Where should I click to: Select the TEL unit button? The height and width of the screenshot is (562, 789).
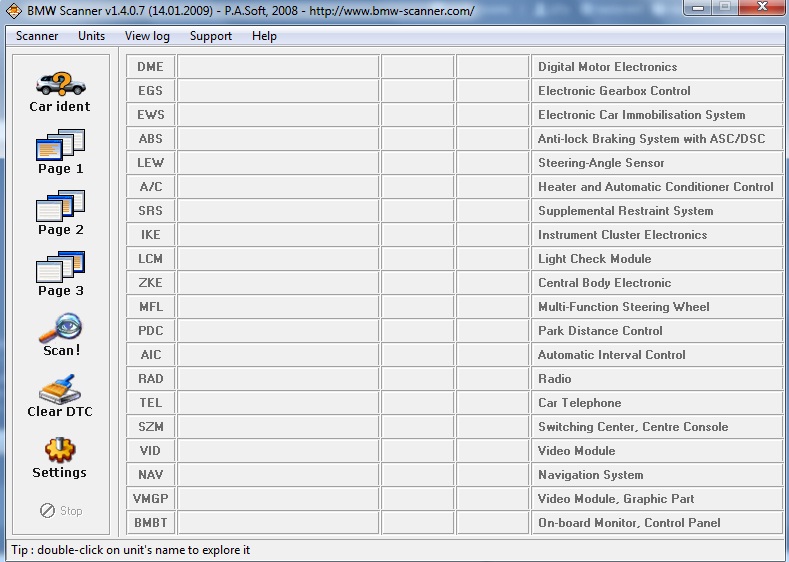tap(150, 403)
